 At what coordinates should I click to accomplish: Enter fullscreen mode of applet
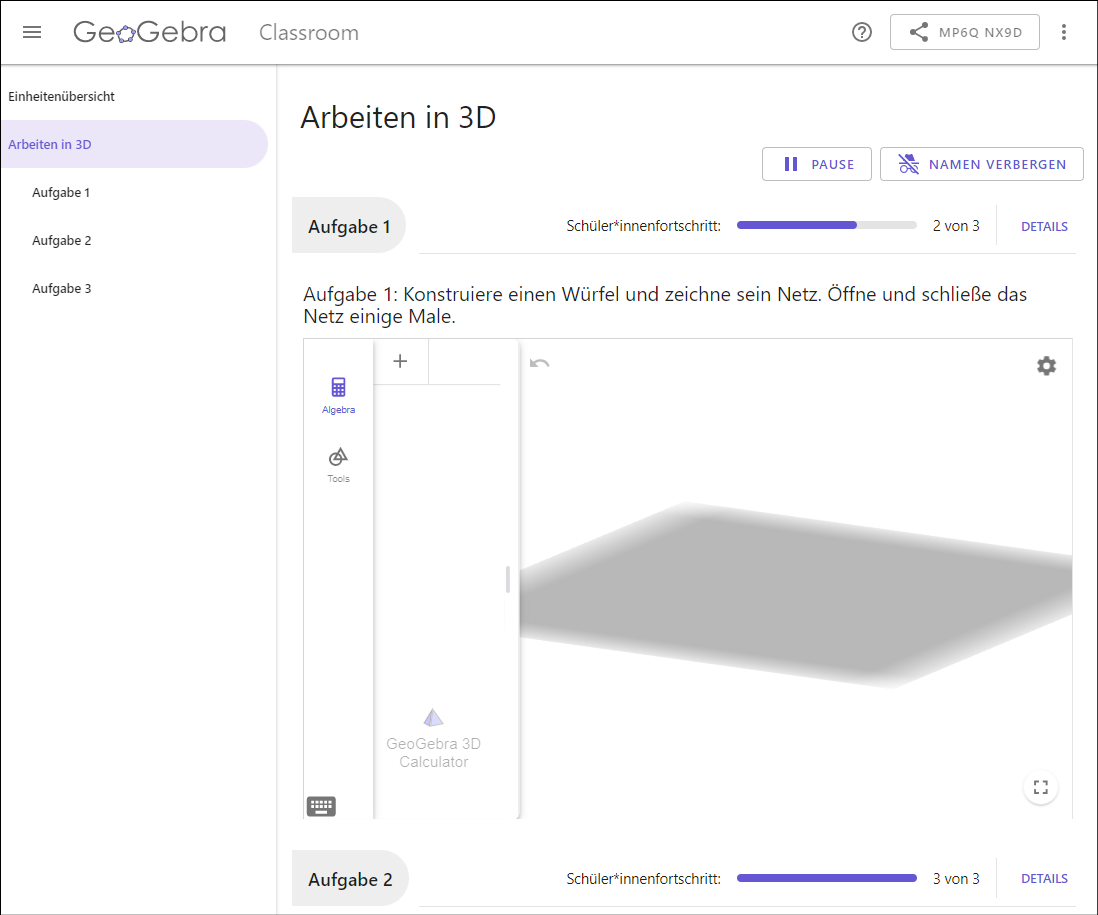(1041, 788)
